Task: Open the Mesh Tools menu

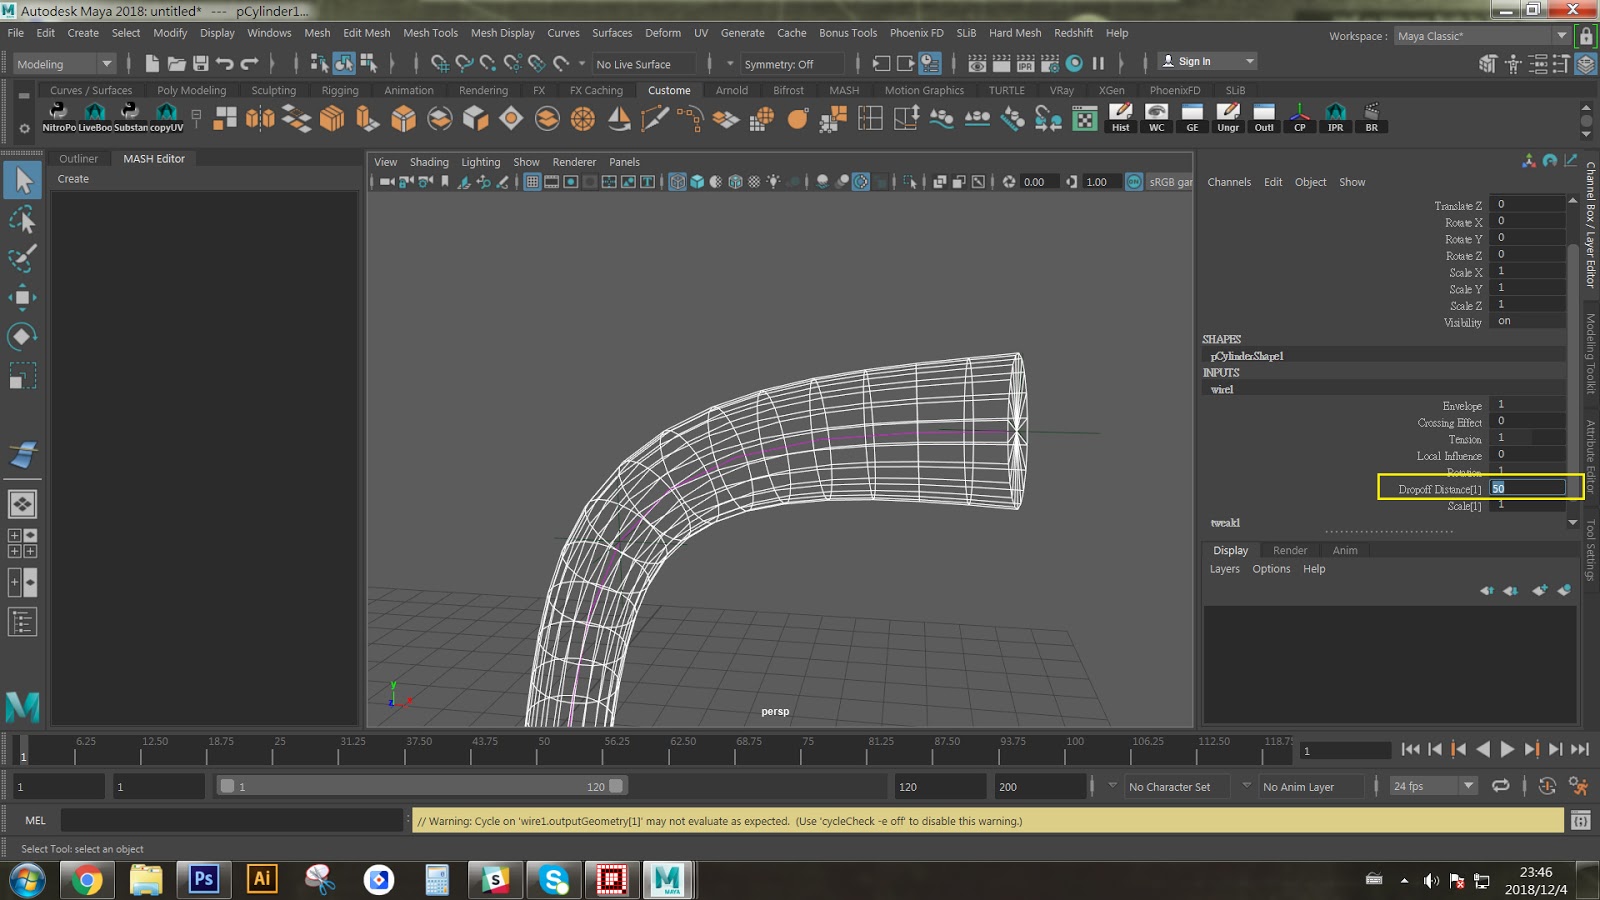Action: click(x=430, y=33)
